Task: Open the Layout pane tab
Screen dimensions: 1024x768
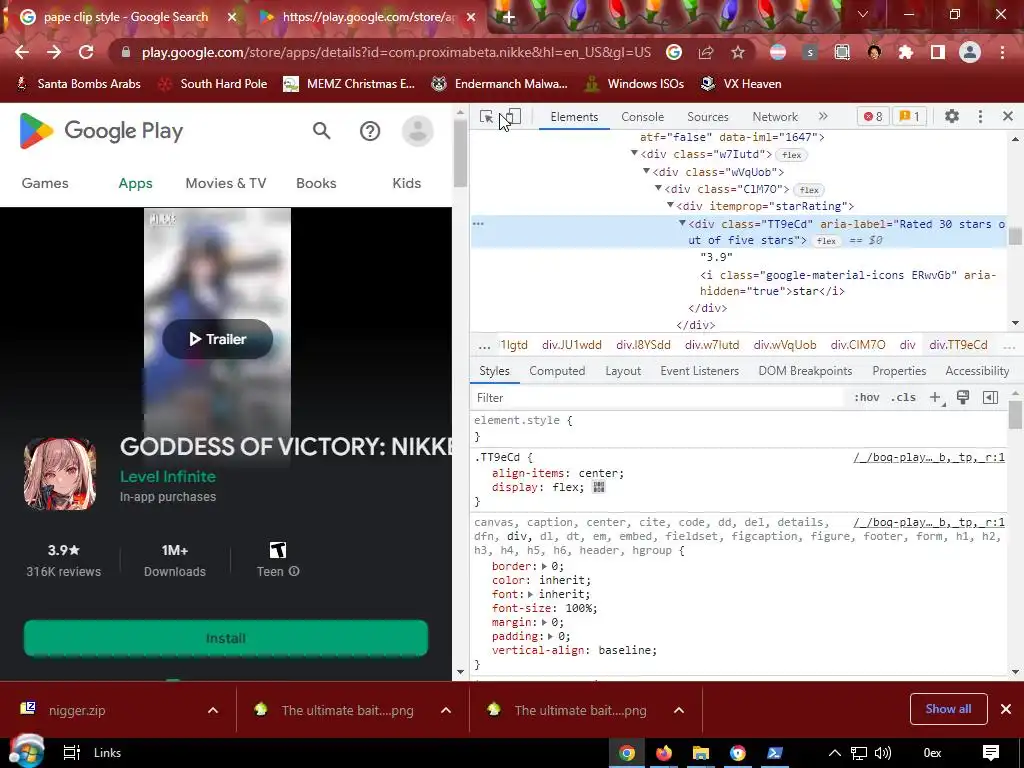Action: pyautogui.click(x=622, y=371)
